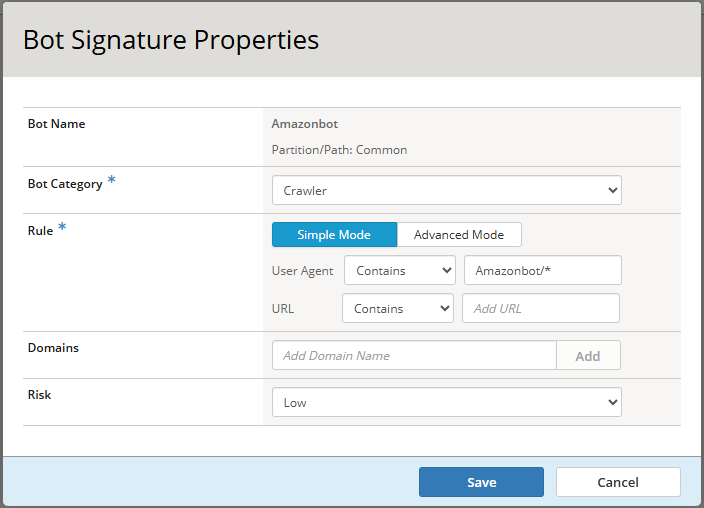Click the Add URL input field
This screenshot has height=508, width=704.
(x=541, y=308)
